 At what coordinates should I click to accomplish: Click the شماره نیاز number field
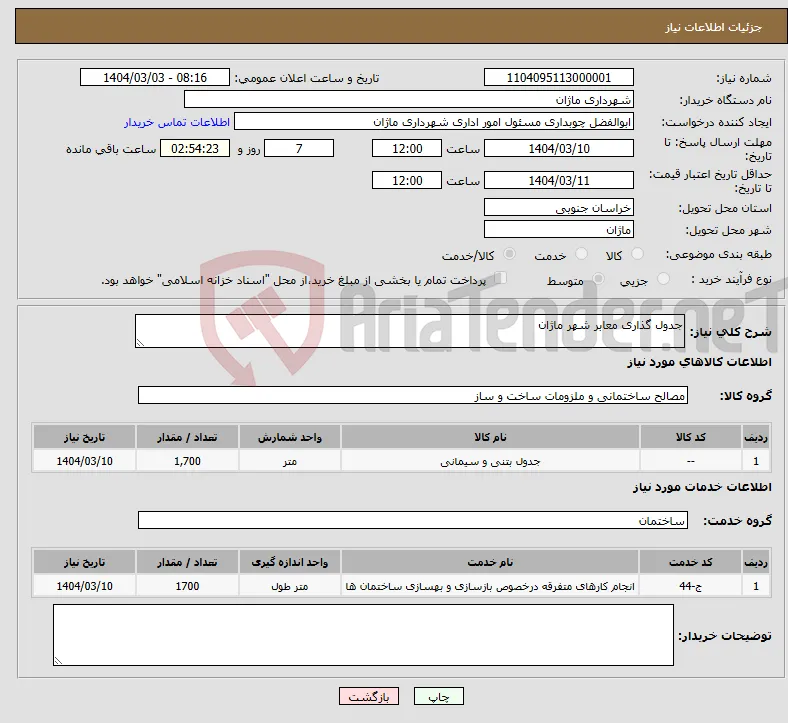coord(559,77)
